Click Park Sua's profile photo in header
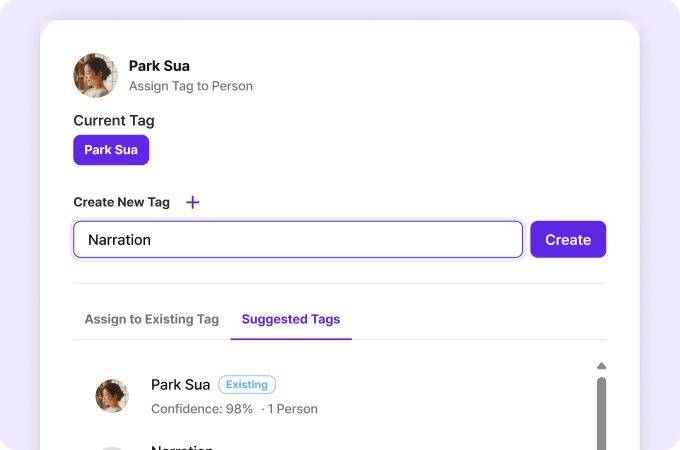This screenshot has height=450, width=680. click(x=96, y=76)
